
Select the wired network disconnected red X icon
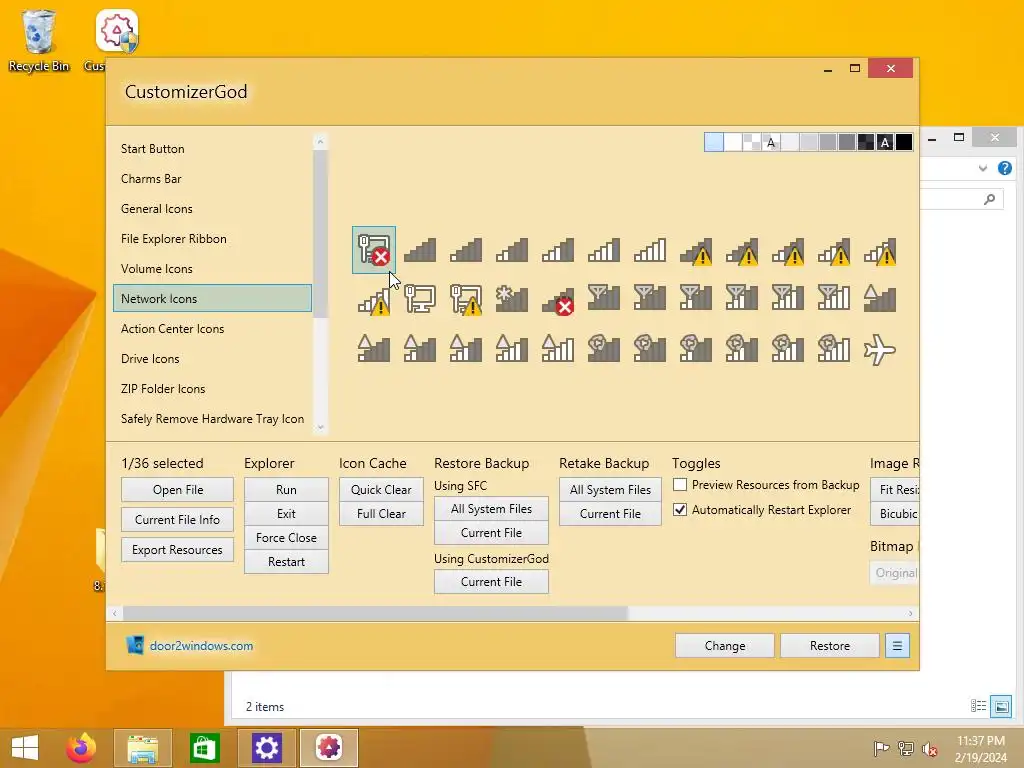point(374,250)
